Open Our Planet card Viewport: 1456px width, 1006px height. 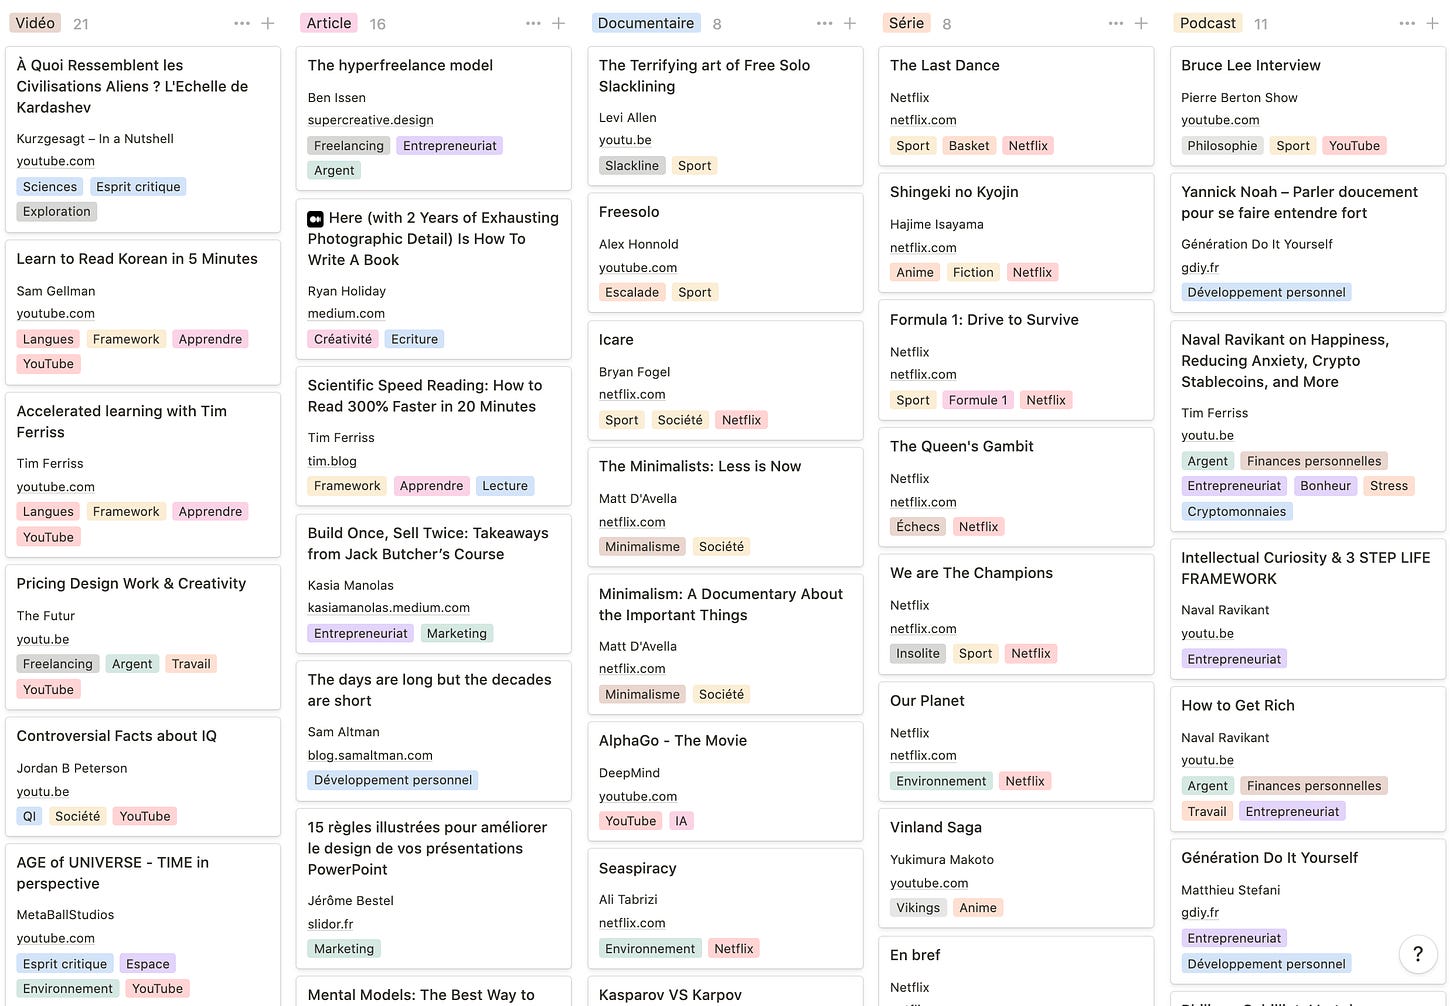click(x=1016, y=741)
